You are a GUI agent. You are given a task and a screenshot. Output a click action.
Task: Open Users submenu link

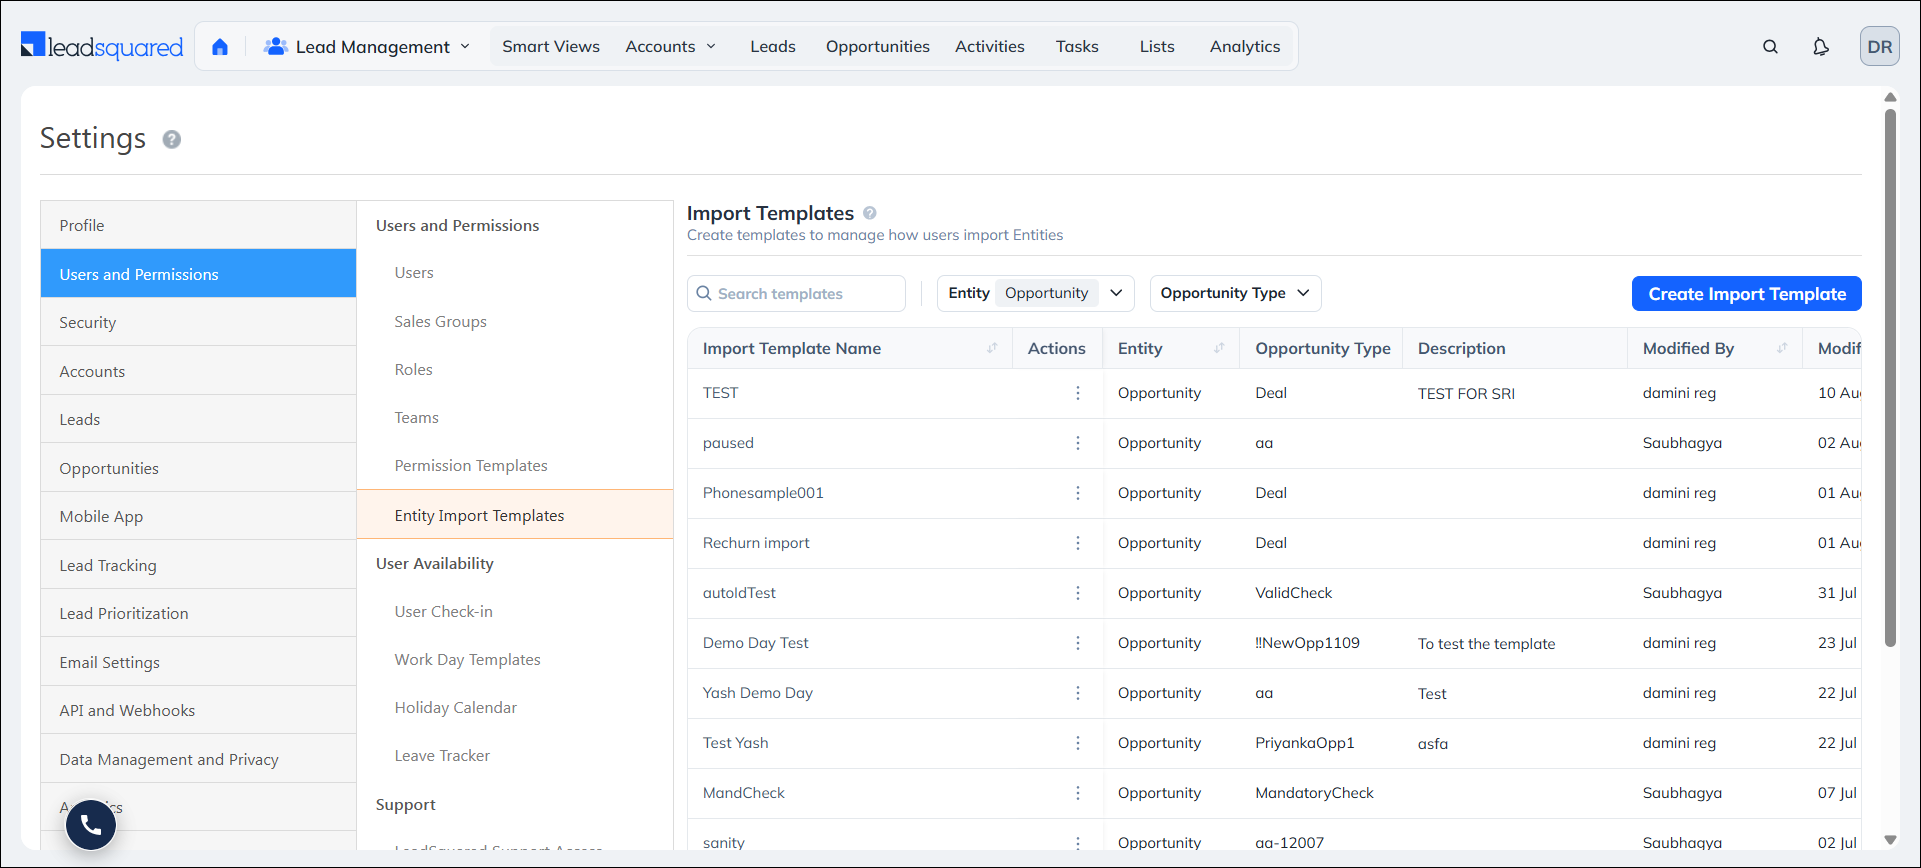pyautogui.click(x=414, y=273)
